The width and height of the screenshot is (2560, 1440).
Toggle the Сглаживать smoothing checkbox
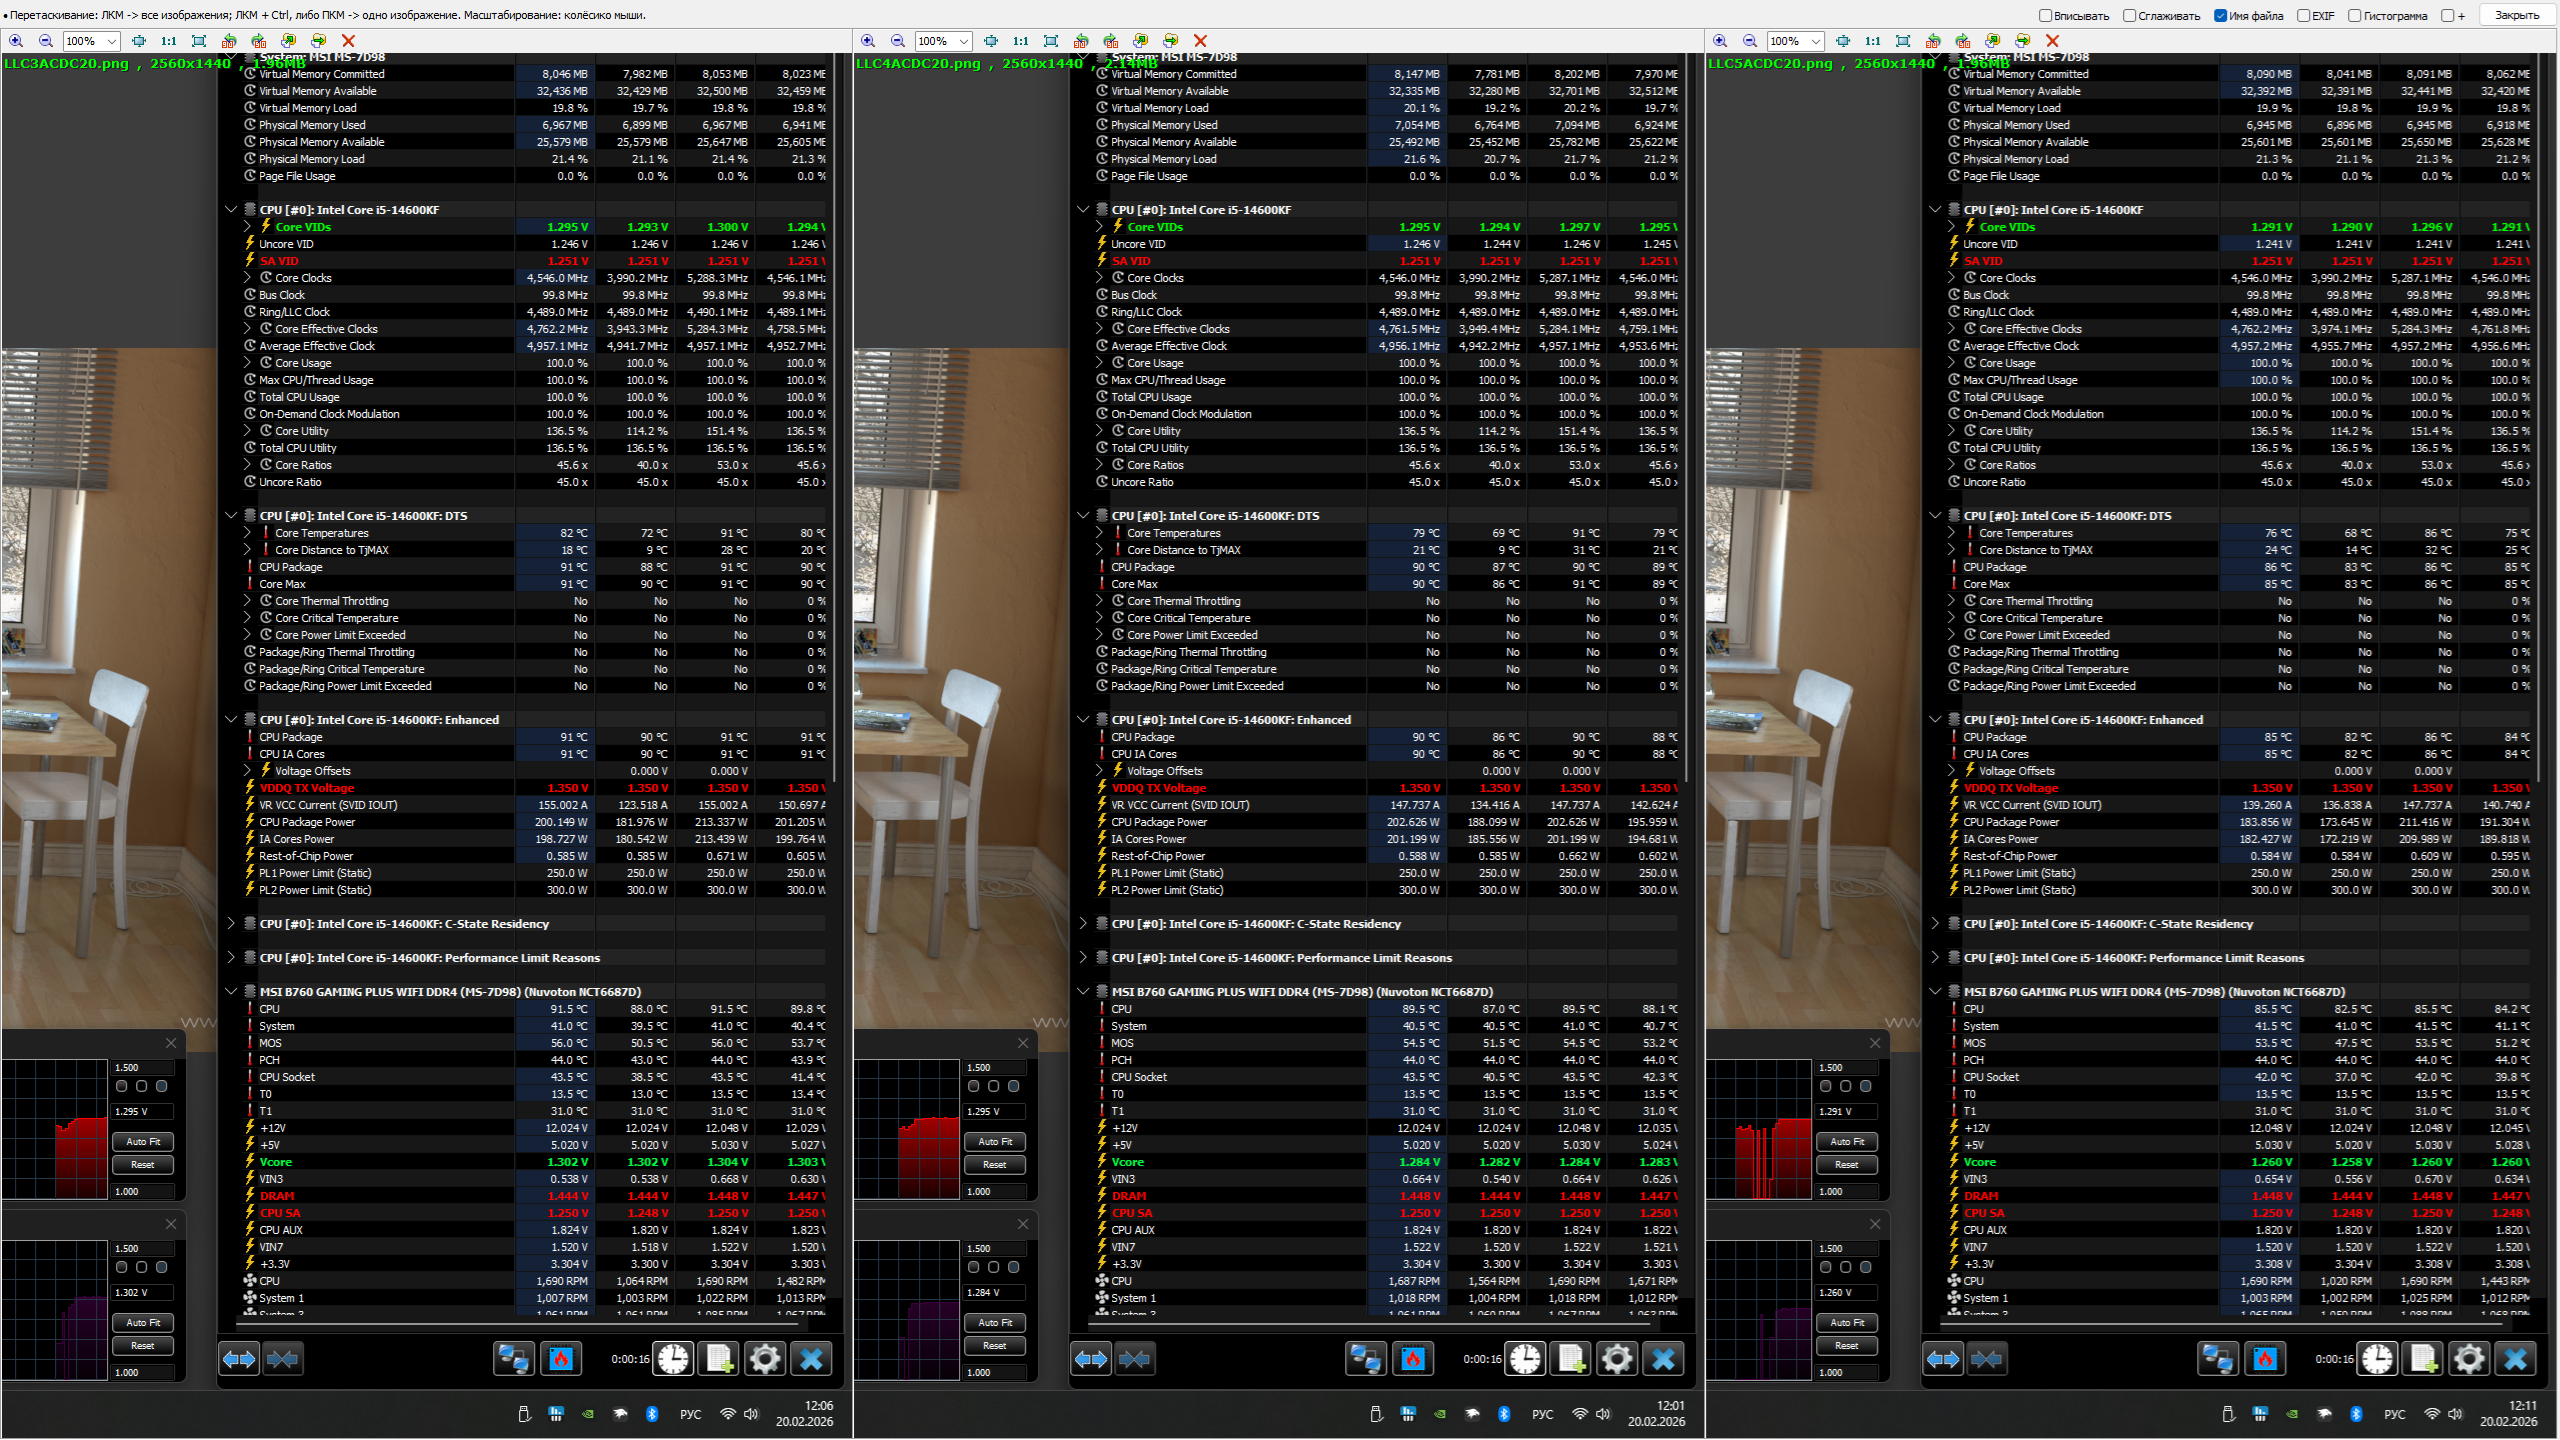(x=2130, y=15)
